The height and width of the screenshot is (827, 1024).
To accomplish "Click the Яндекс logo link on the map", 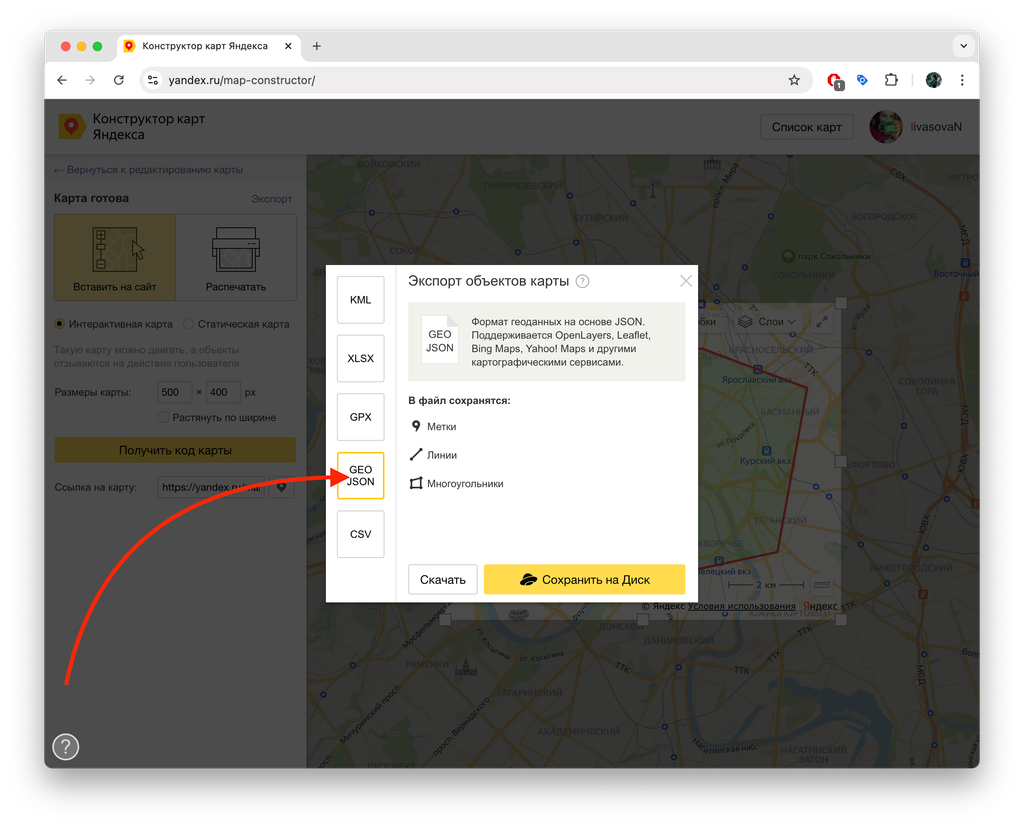I will (x=820, y=606).
